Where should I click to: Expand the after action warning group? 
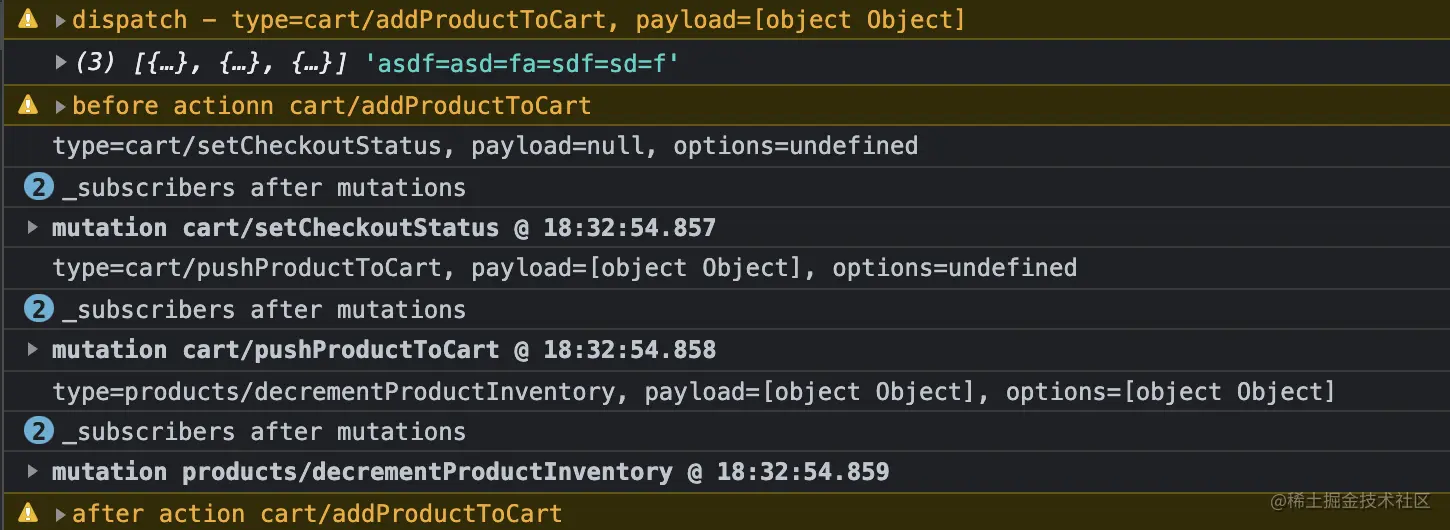click(x=61, y=513)
